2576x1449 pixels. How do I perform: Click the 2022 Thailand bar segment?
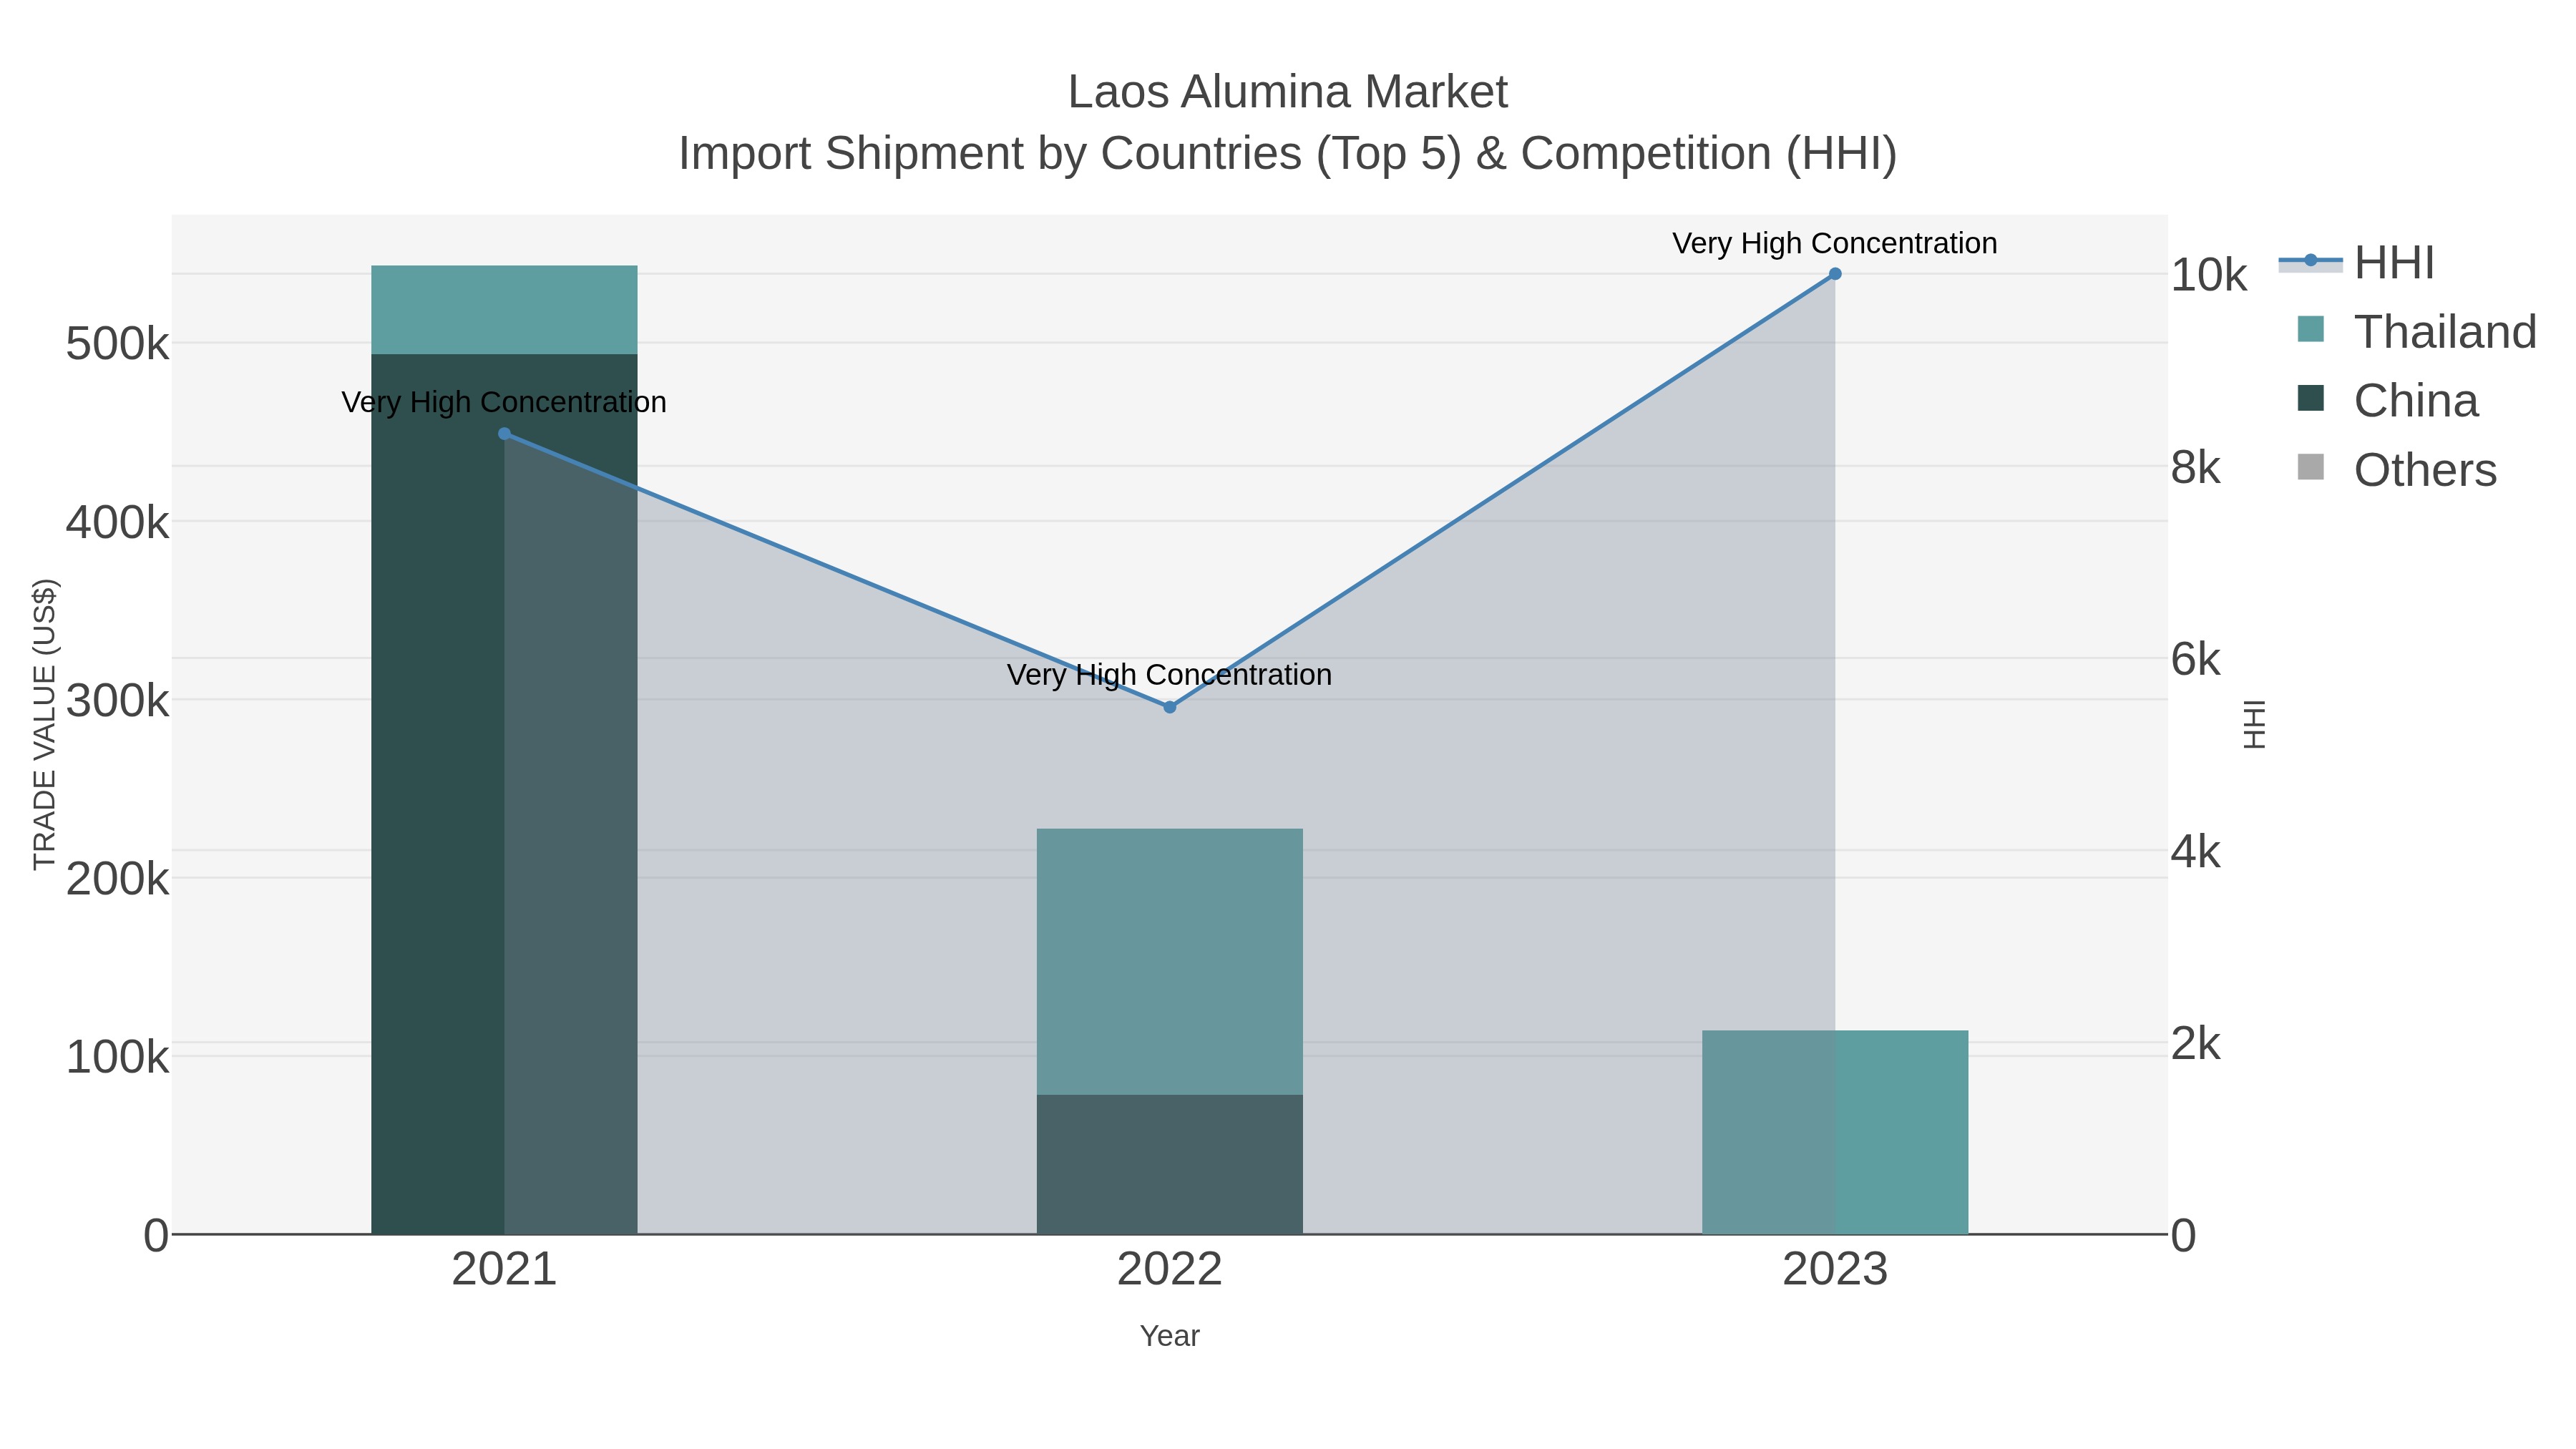pyautogui.click(x=1170, y=961)
